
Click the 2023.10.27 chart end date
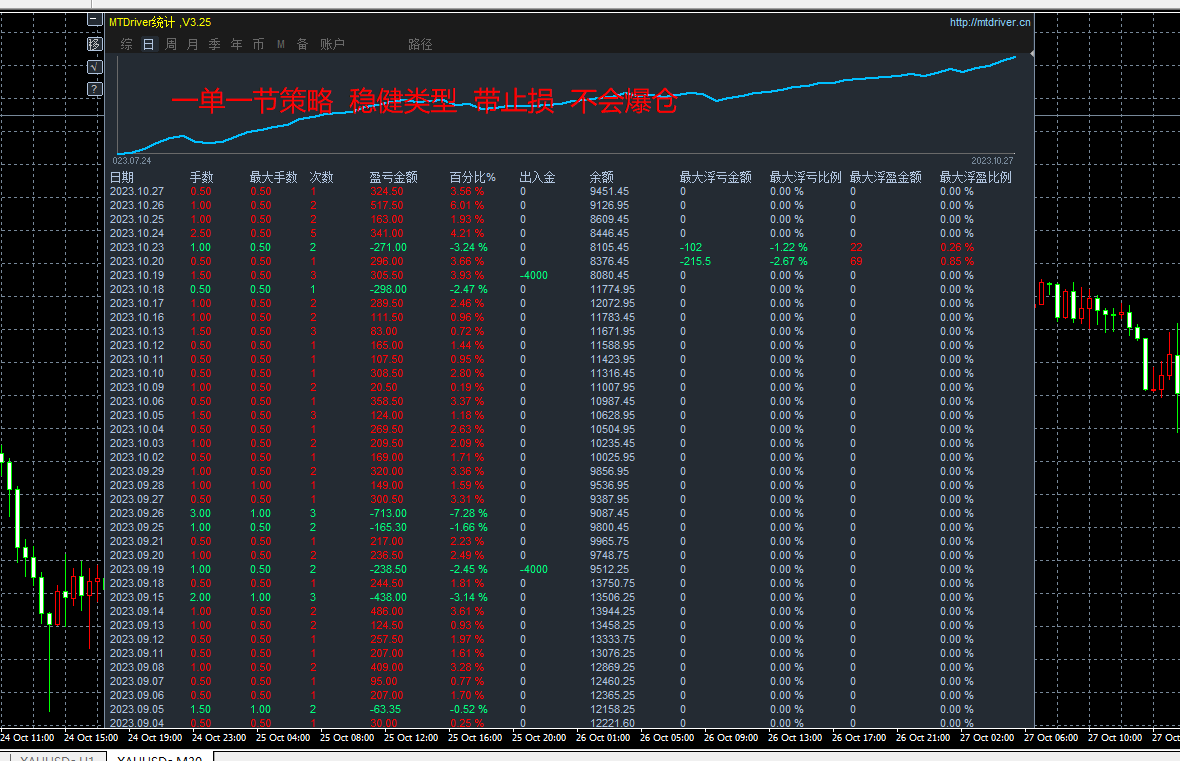(993, 160)
